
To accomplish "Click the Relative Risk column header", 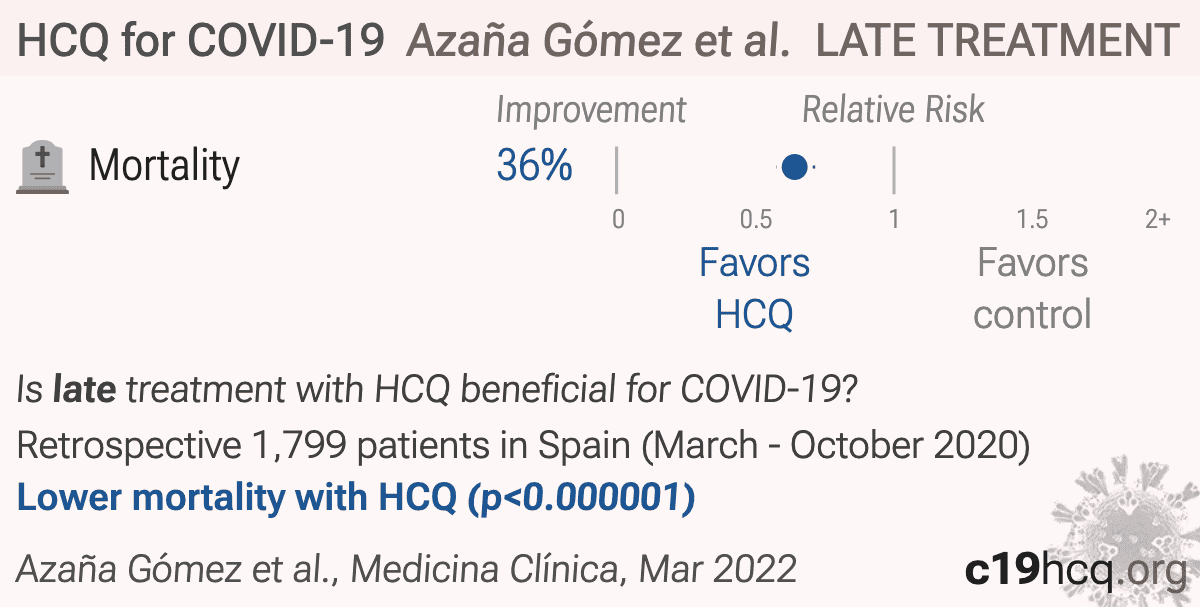I will point(893,110).
